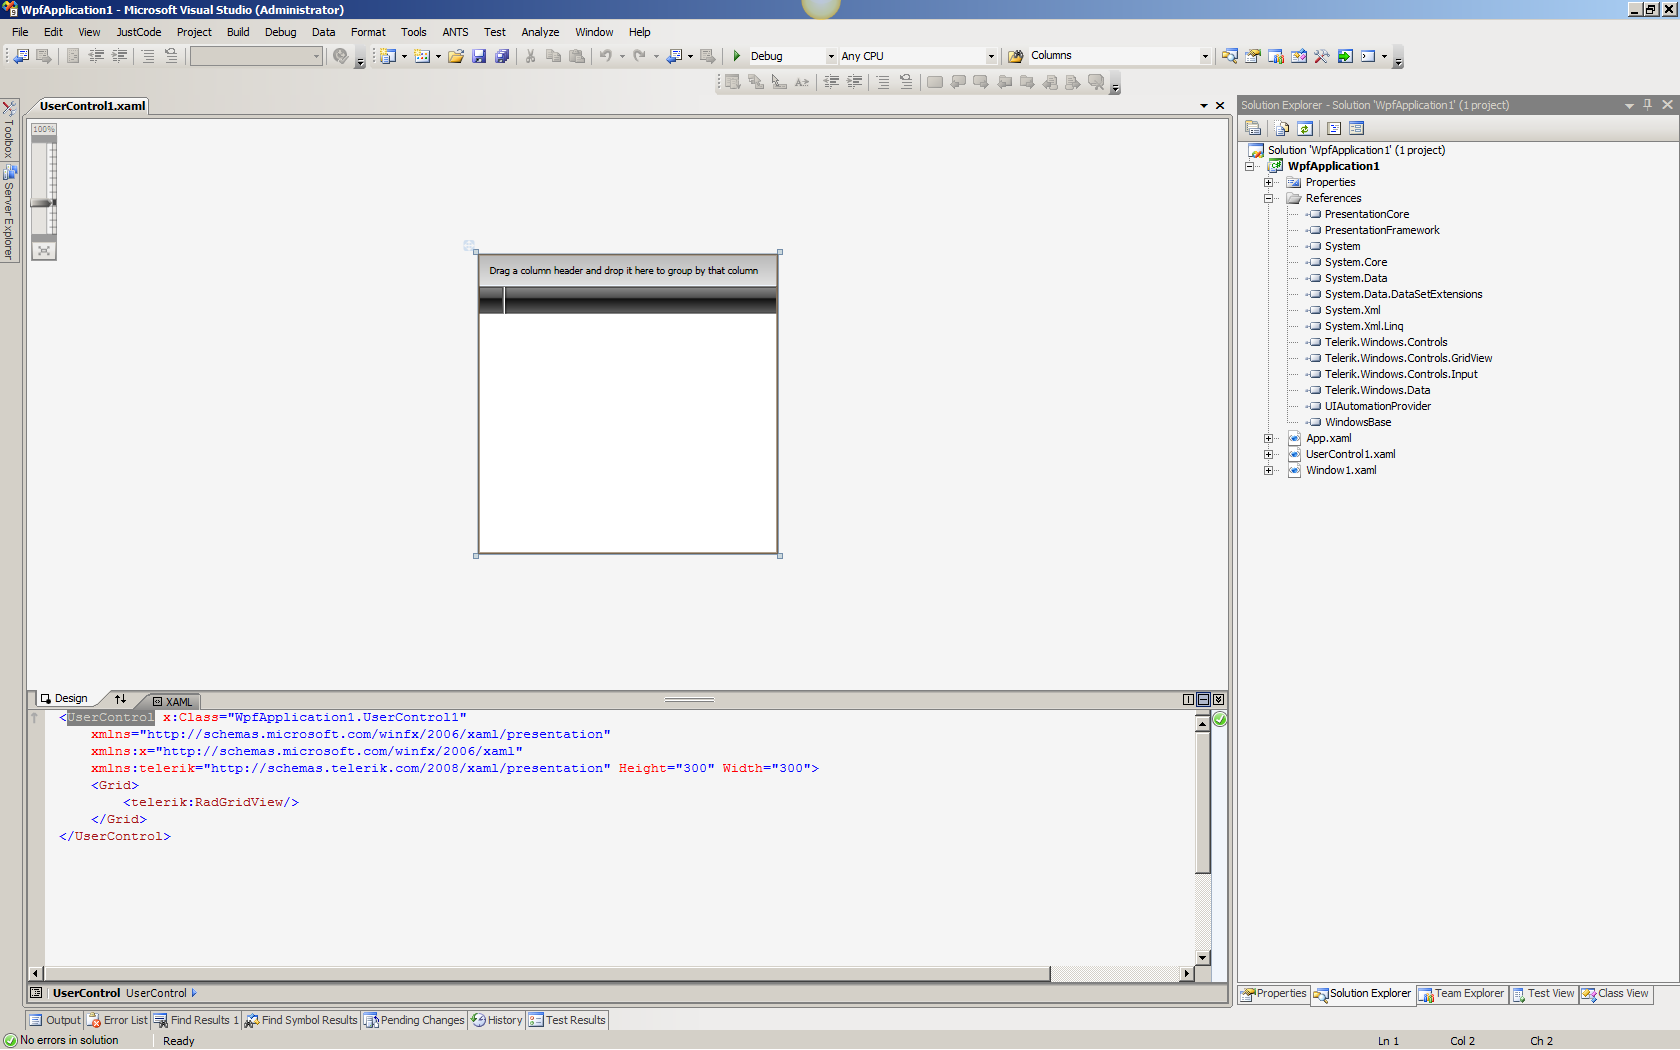Switch to the Team Explorer tab
This screenshot has width=1680, height=1050.
pos(1461,994)
